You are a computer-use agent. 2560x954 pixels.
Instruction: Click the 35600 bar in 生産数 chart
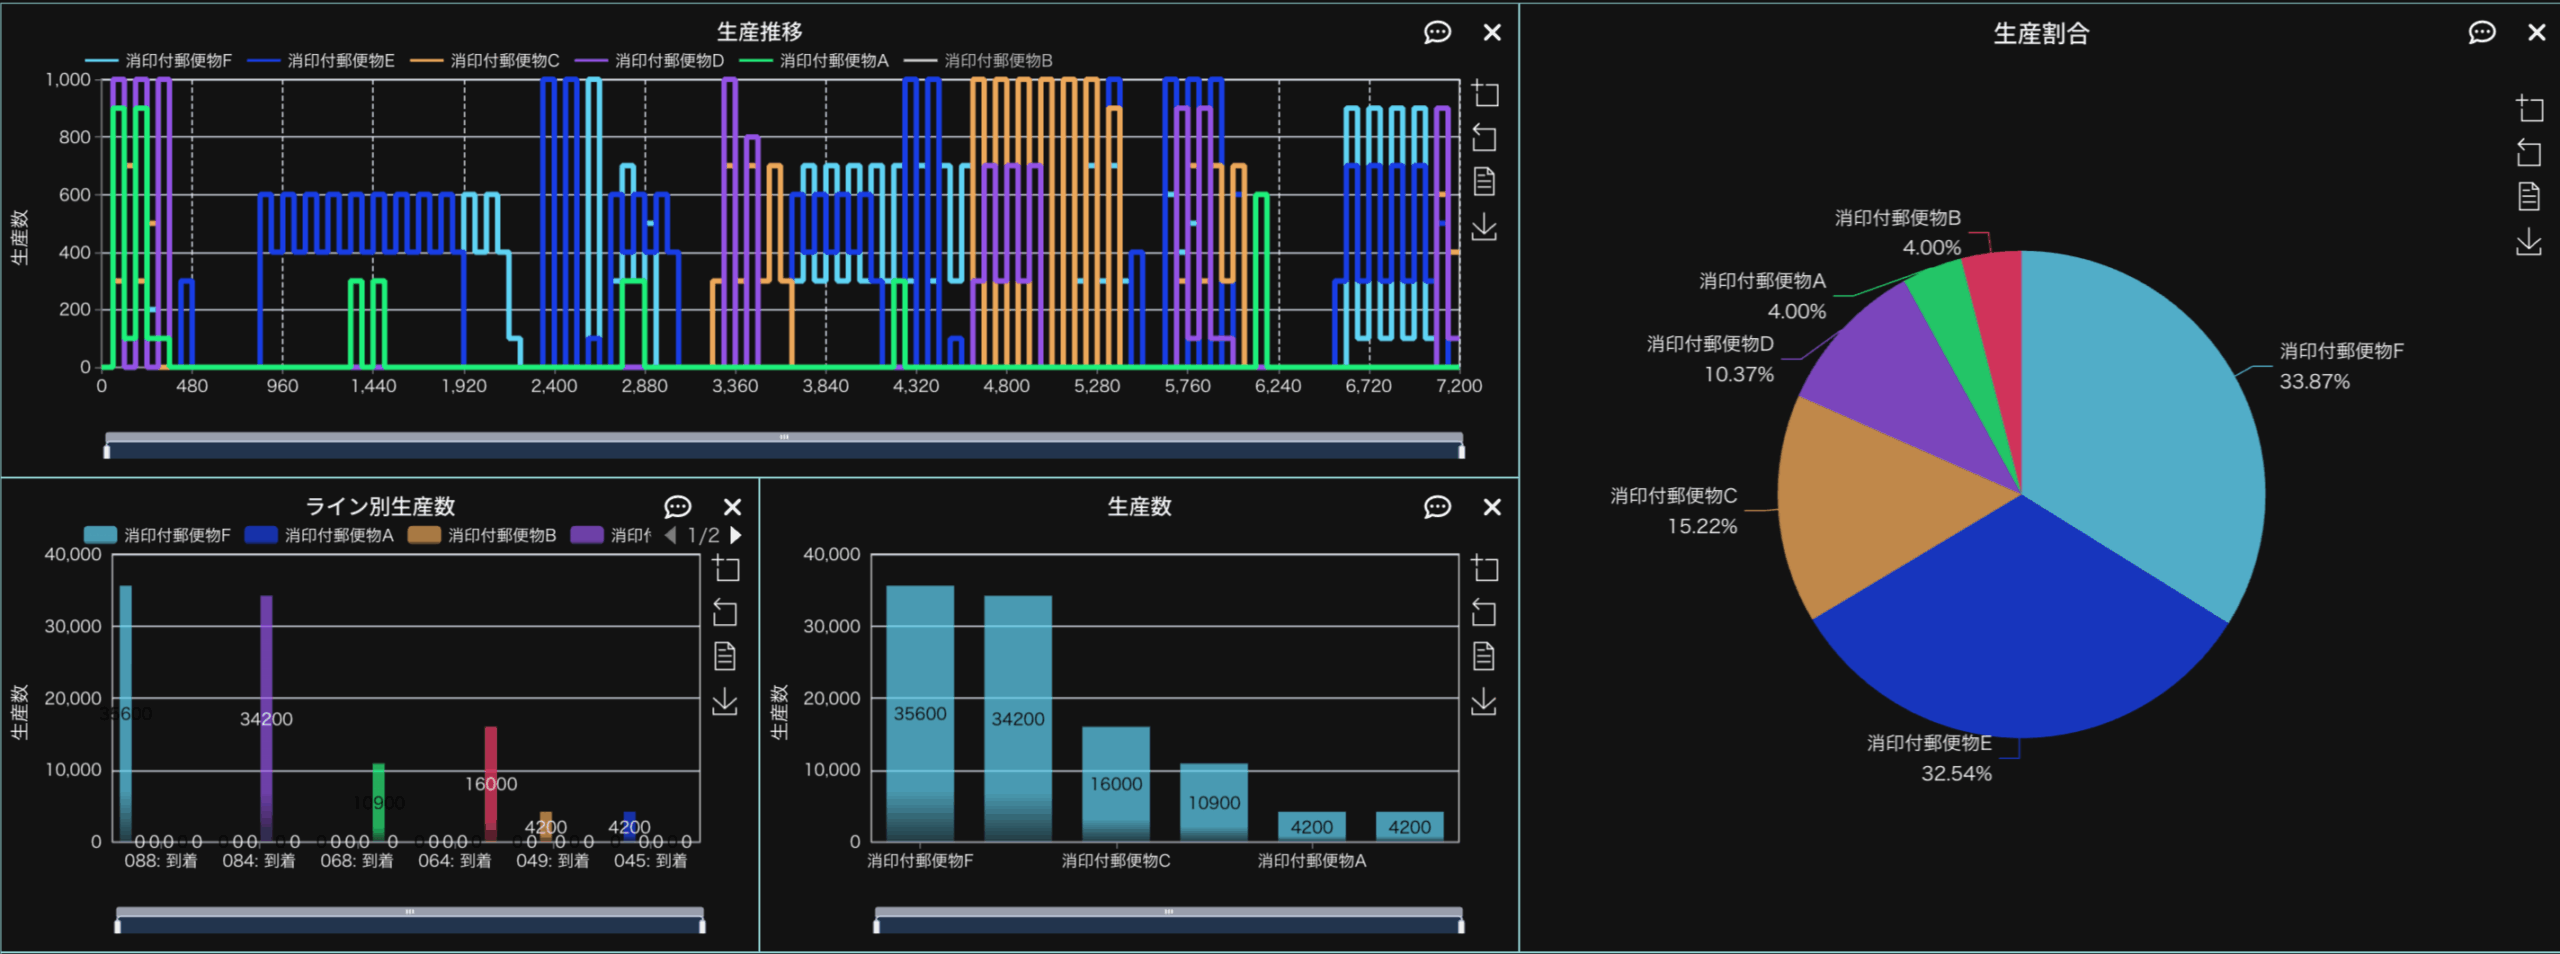tap(919, 712)
